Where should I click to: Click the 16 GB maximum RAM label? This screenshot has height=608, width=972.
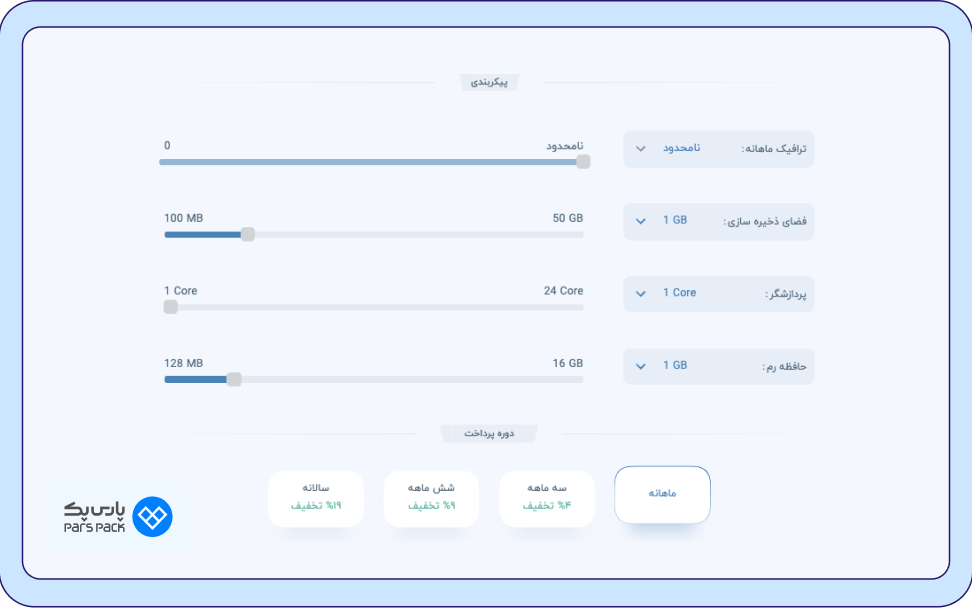(x=567, y=363)
